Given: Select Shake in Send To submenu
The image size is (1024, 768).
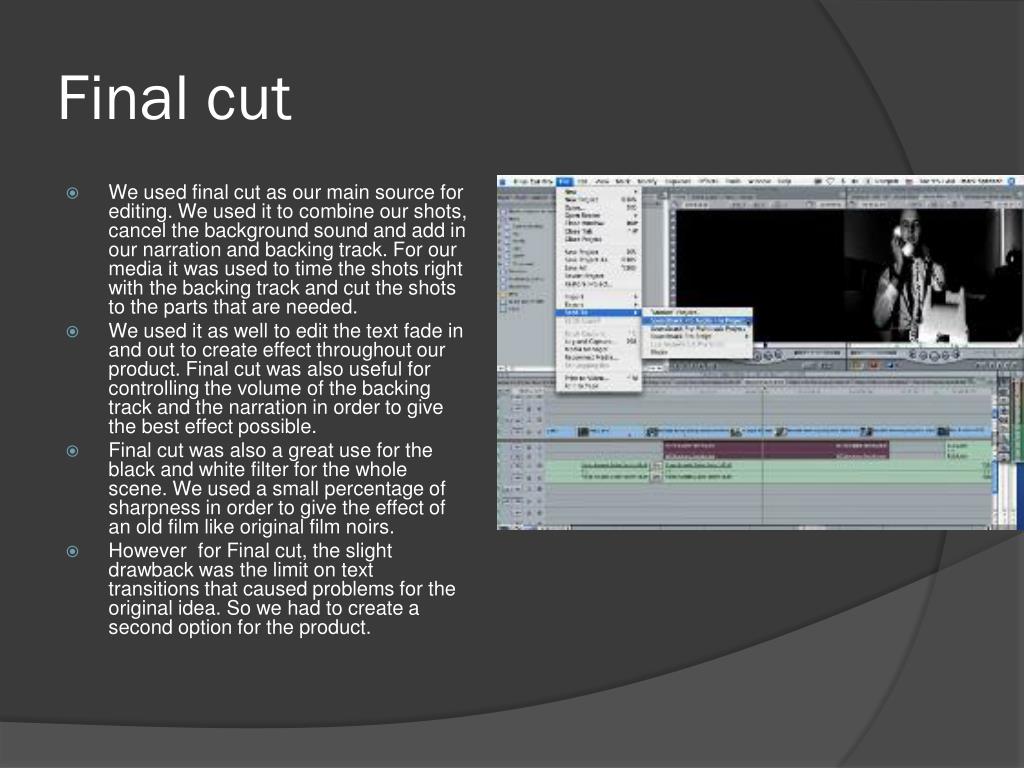Looking at the screenshot, I should (697, 352).
